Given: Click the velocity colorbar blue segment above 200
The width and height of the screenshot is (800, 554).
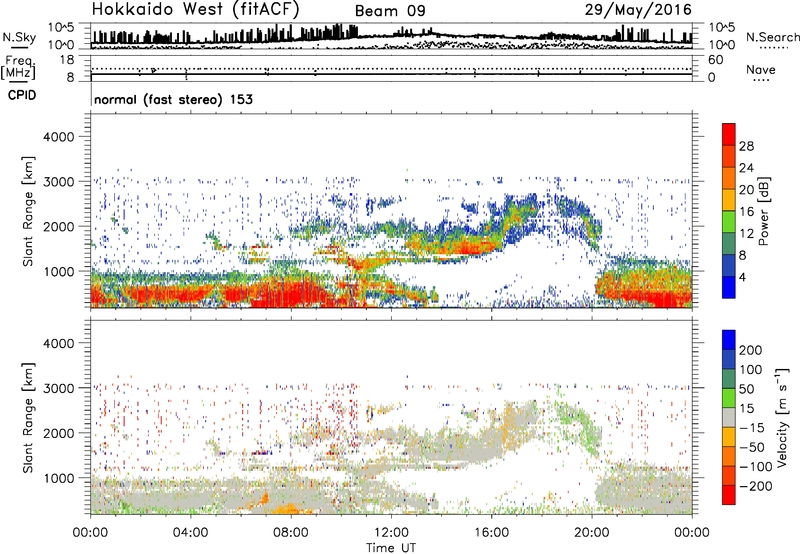Looking at the screenshot, I should [729, 340].
